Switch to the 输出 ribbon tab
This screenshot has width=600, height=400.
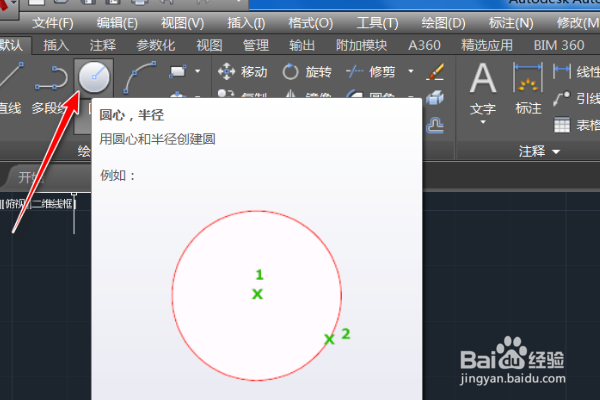pos(302,46)
